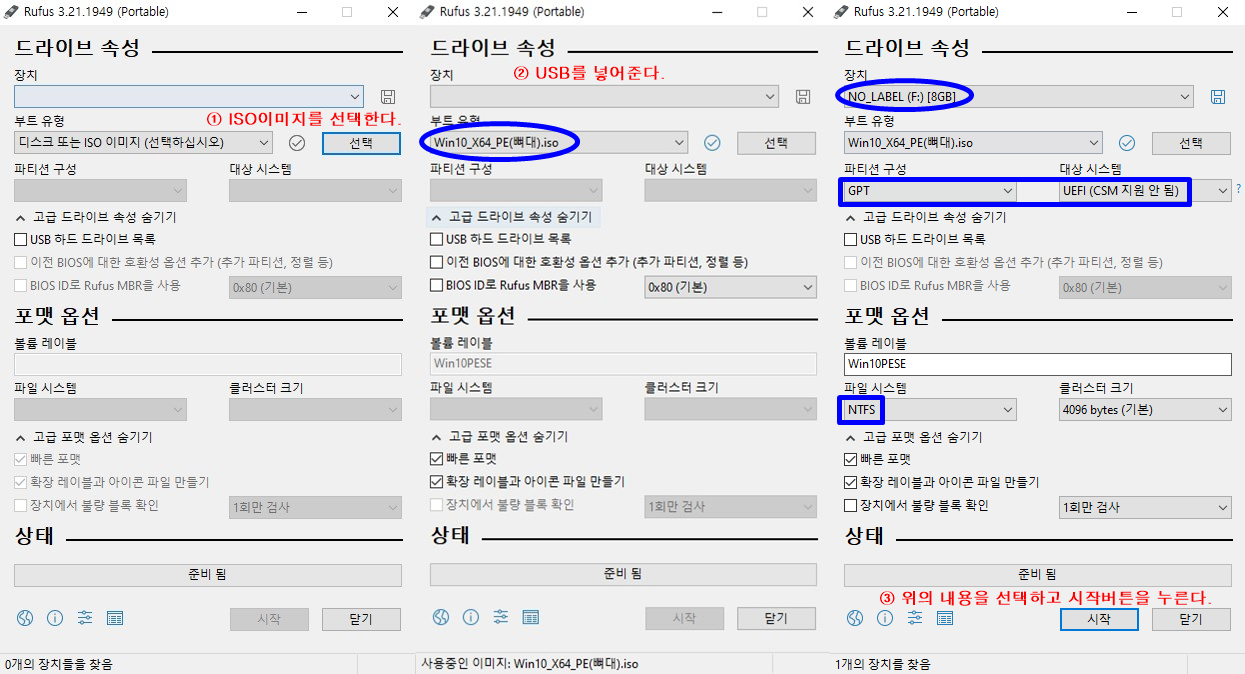This screenshot has height=674, width=1245.
Task: Click the 닫기 button in right Rufus window
Action: pyautogui.click(x=1191, y=619)
